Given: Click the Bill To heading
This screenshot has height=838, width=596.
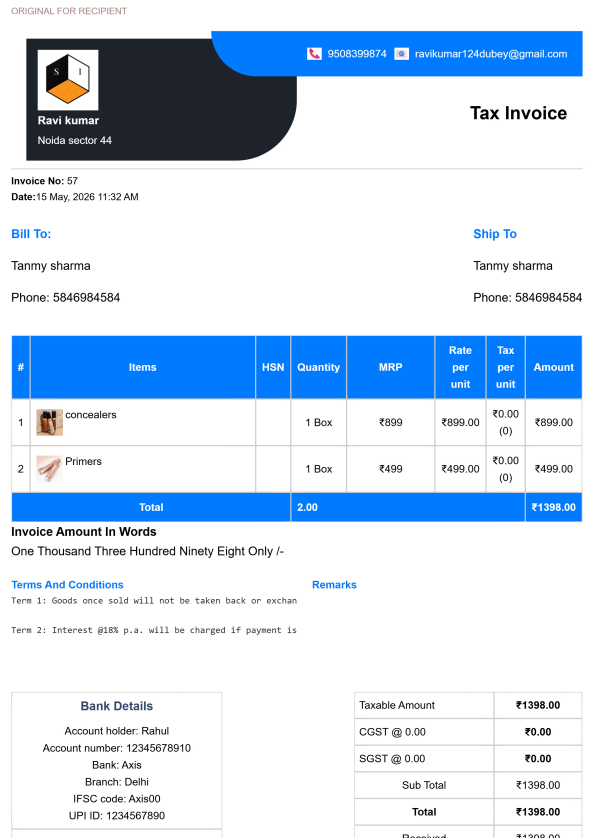Looking at the screenshot, I should (x=31, y=234).
